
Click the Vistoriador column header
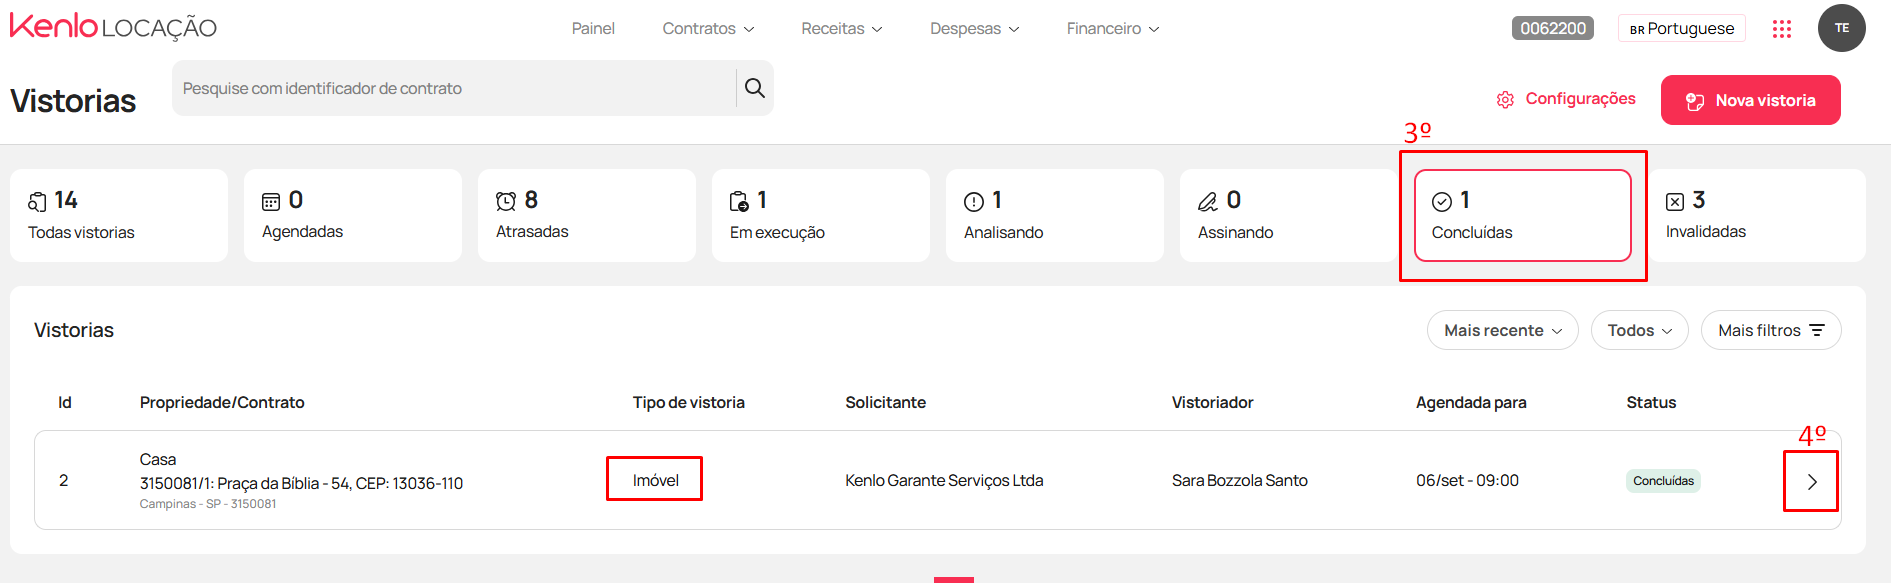1212,402
